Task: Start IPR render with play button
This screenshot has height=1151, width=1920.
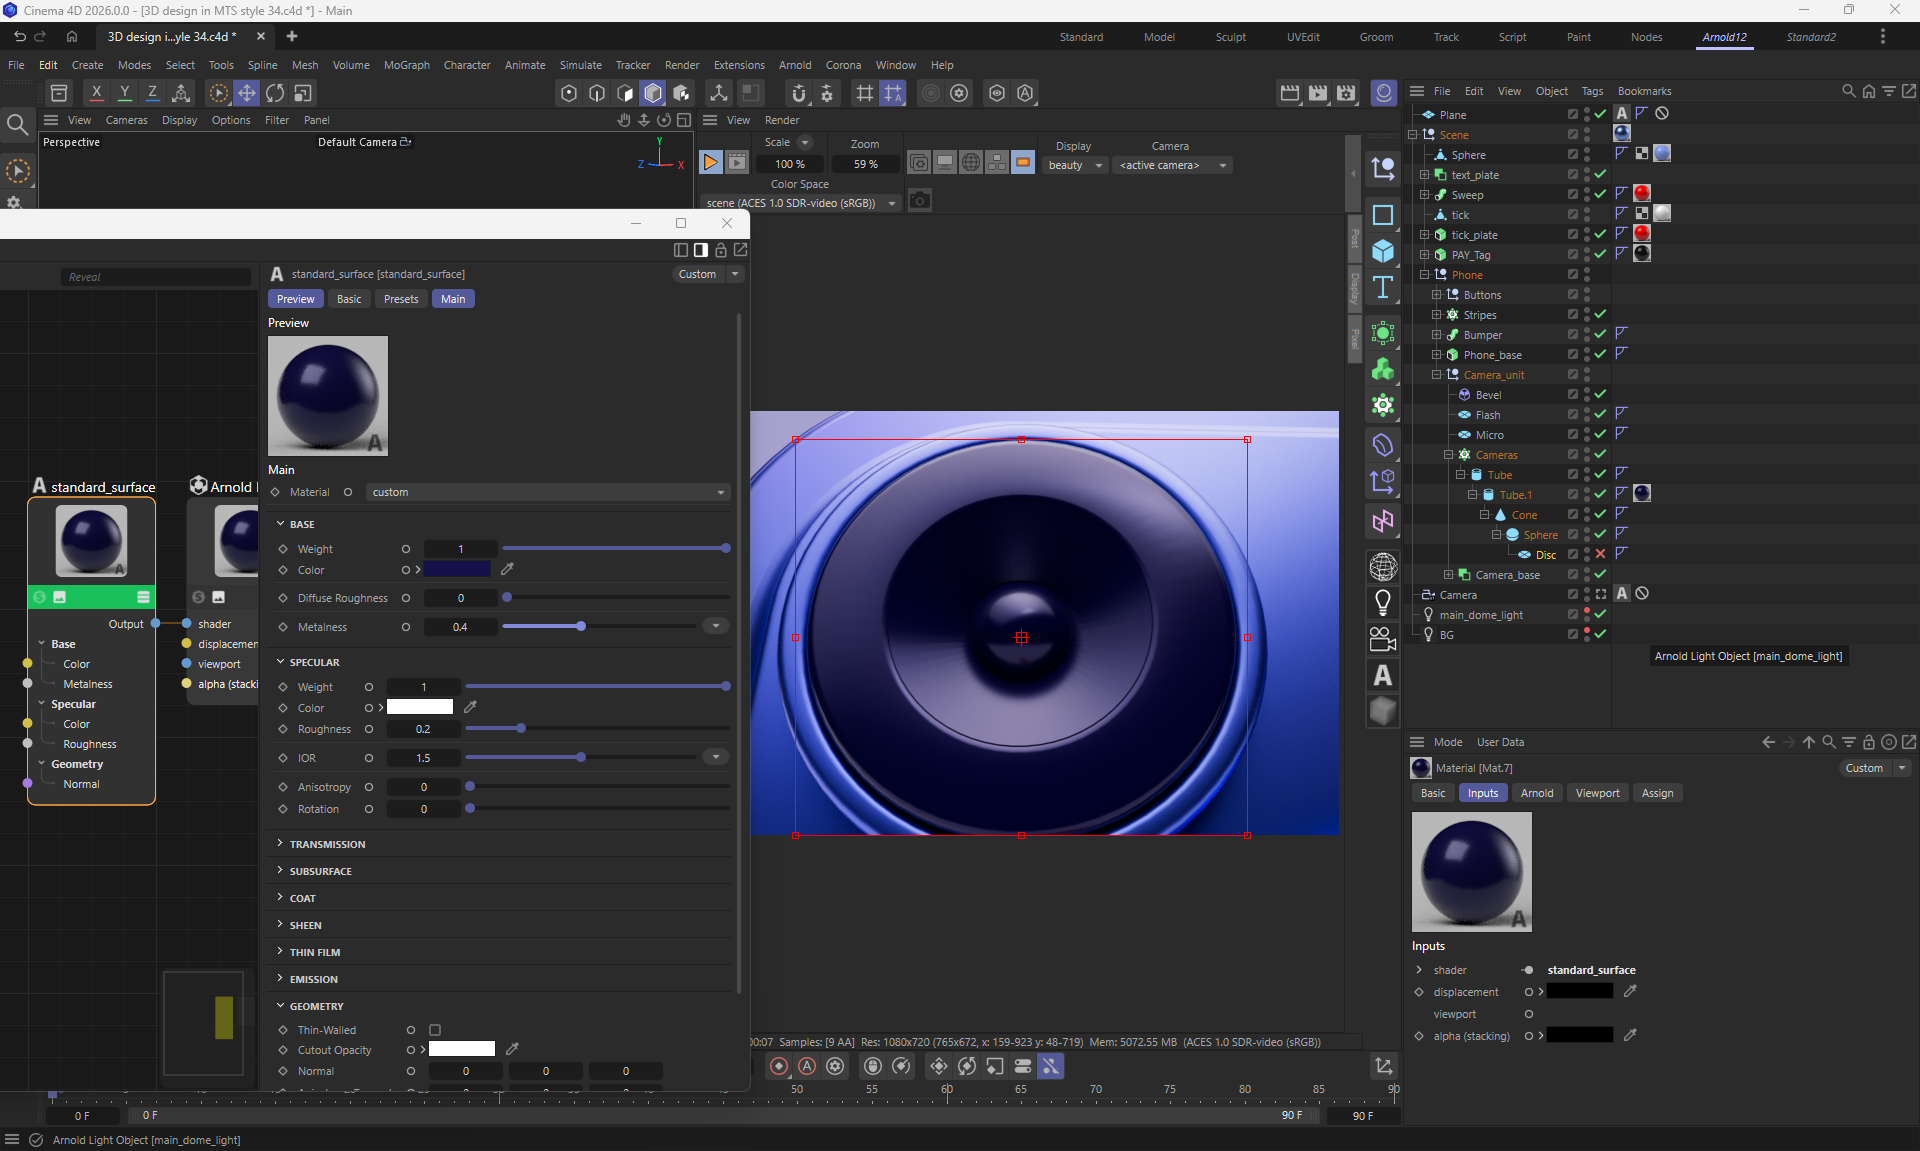Action: [x=710, y=162]
